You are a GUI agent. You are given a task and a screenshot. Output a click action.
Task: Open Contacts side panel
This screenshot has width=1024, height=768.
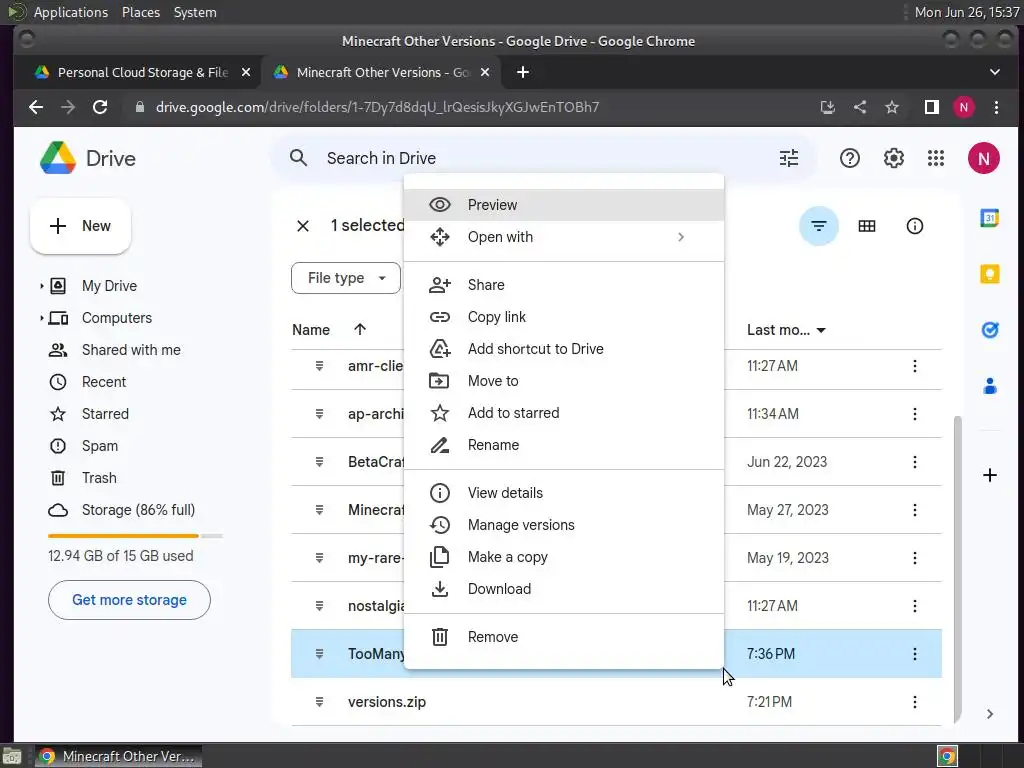pyautogui.click(x=989, y=386)
